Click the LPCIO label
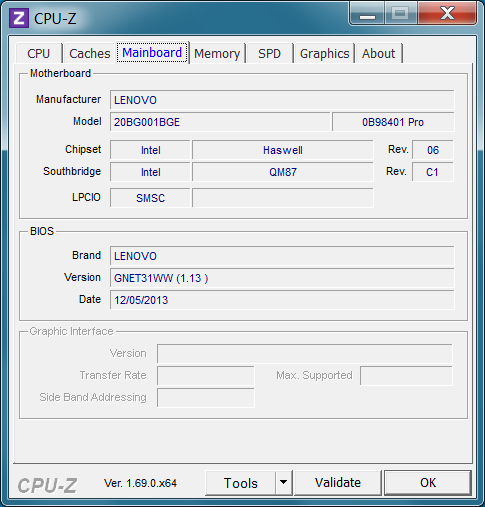The height and width of the screenshot is (507, 485). click(x=86, y=197)
